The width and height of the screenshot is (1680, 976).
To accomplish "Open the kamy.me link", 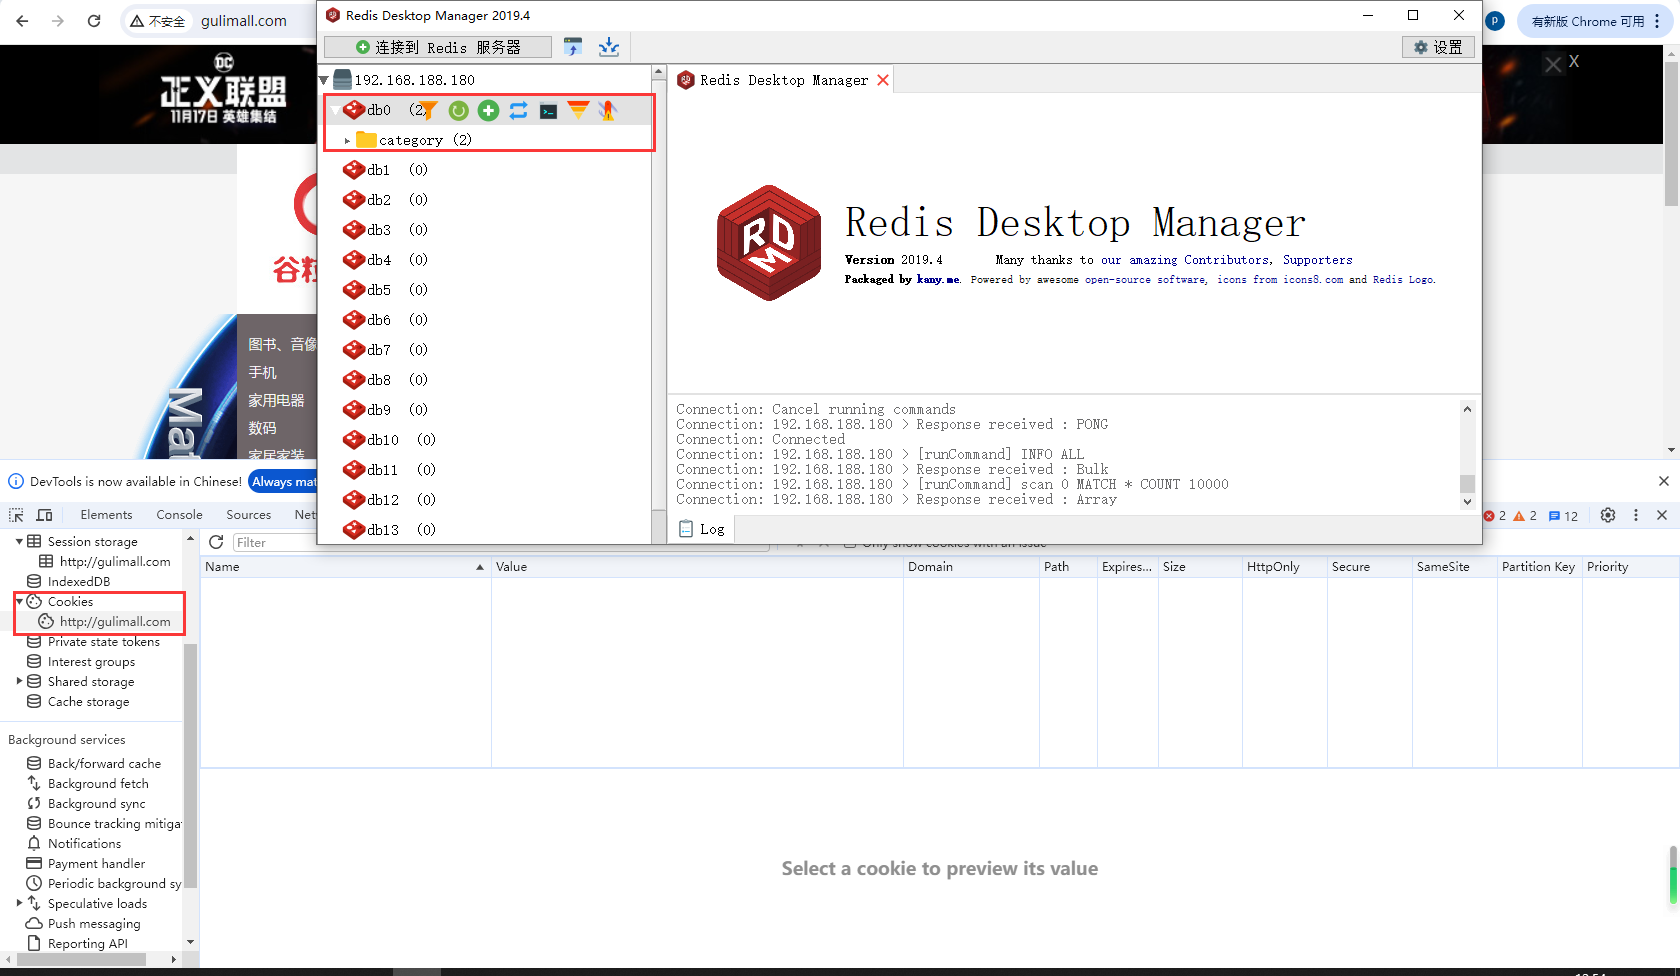I will point(938,280).
